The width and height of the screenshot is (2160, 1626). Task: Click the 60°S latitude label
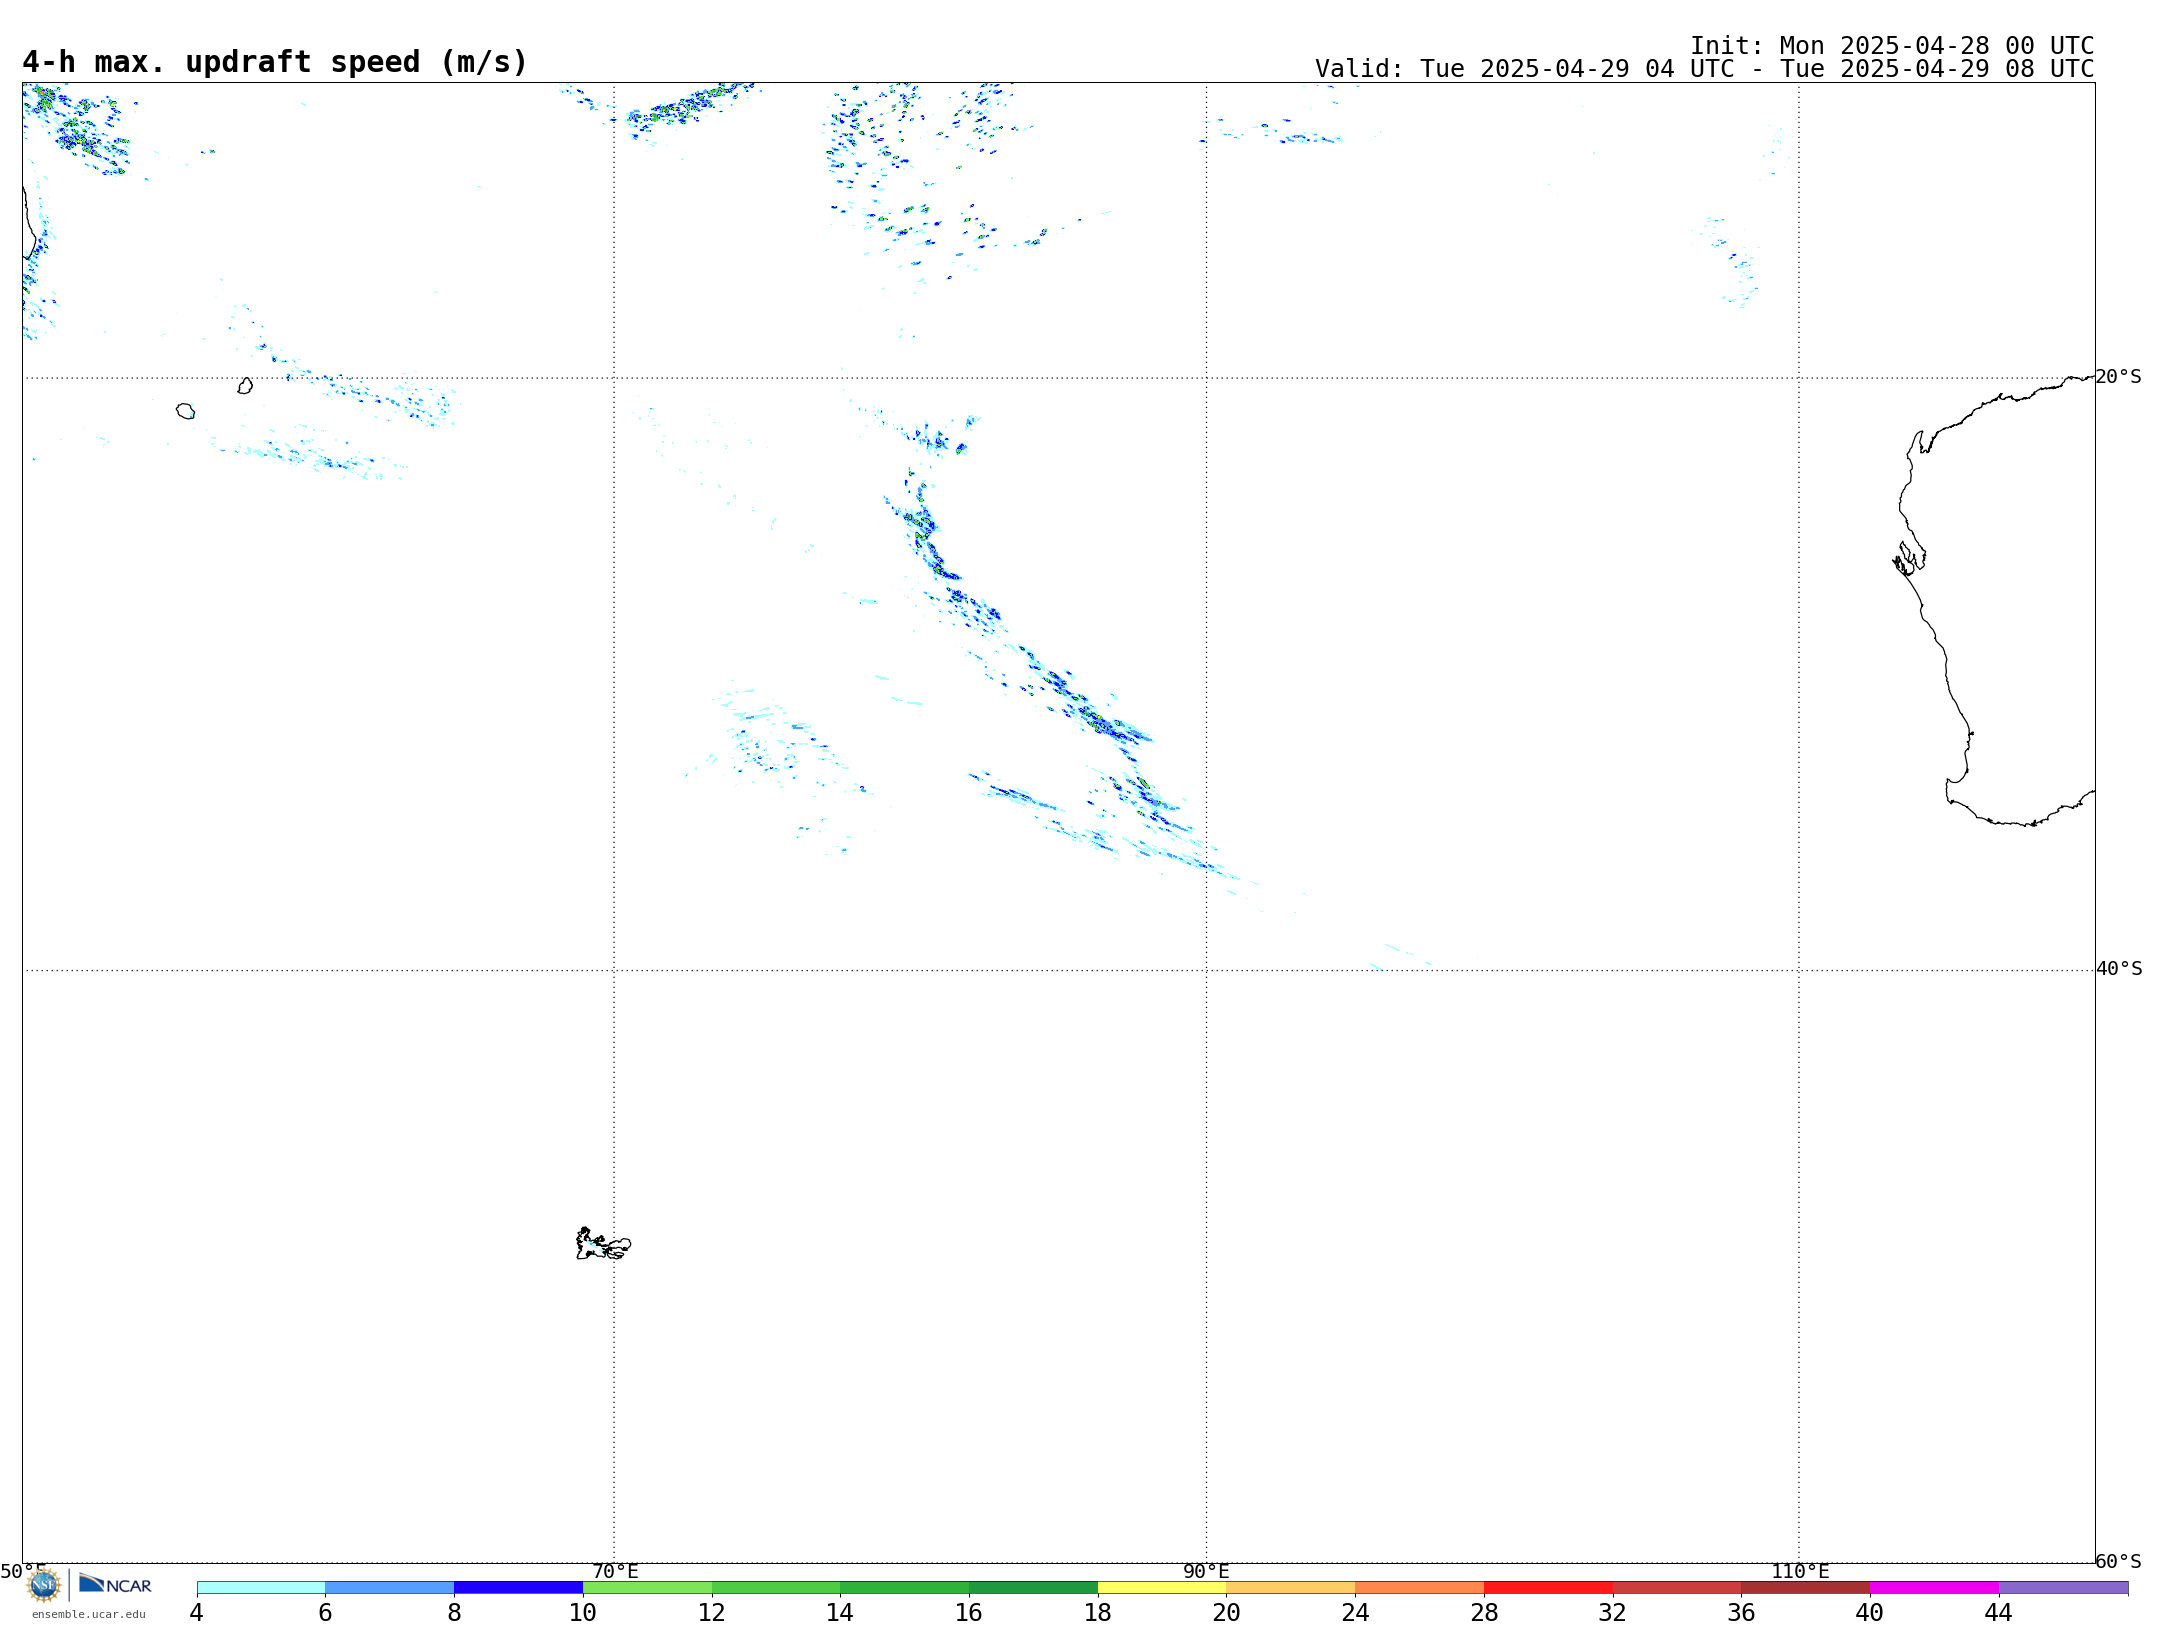pyautogui.click(x=2118, y=1561)
